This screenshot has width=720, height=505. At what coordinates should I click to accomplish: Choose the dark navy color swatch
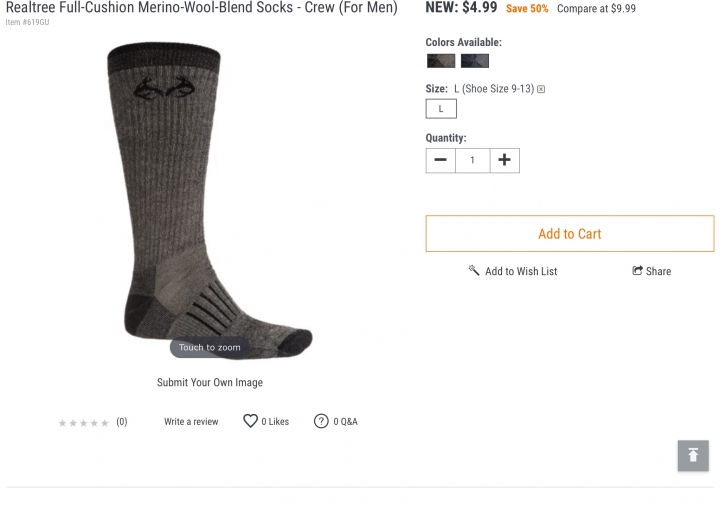coord(475,61)
